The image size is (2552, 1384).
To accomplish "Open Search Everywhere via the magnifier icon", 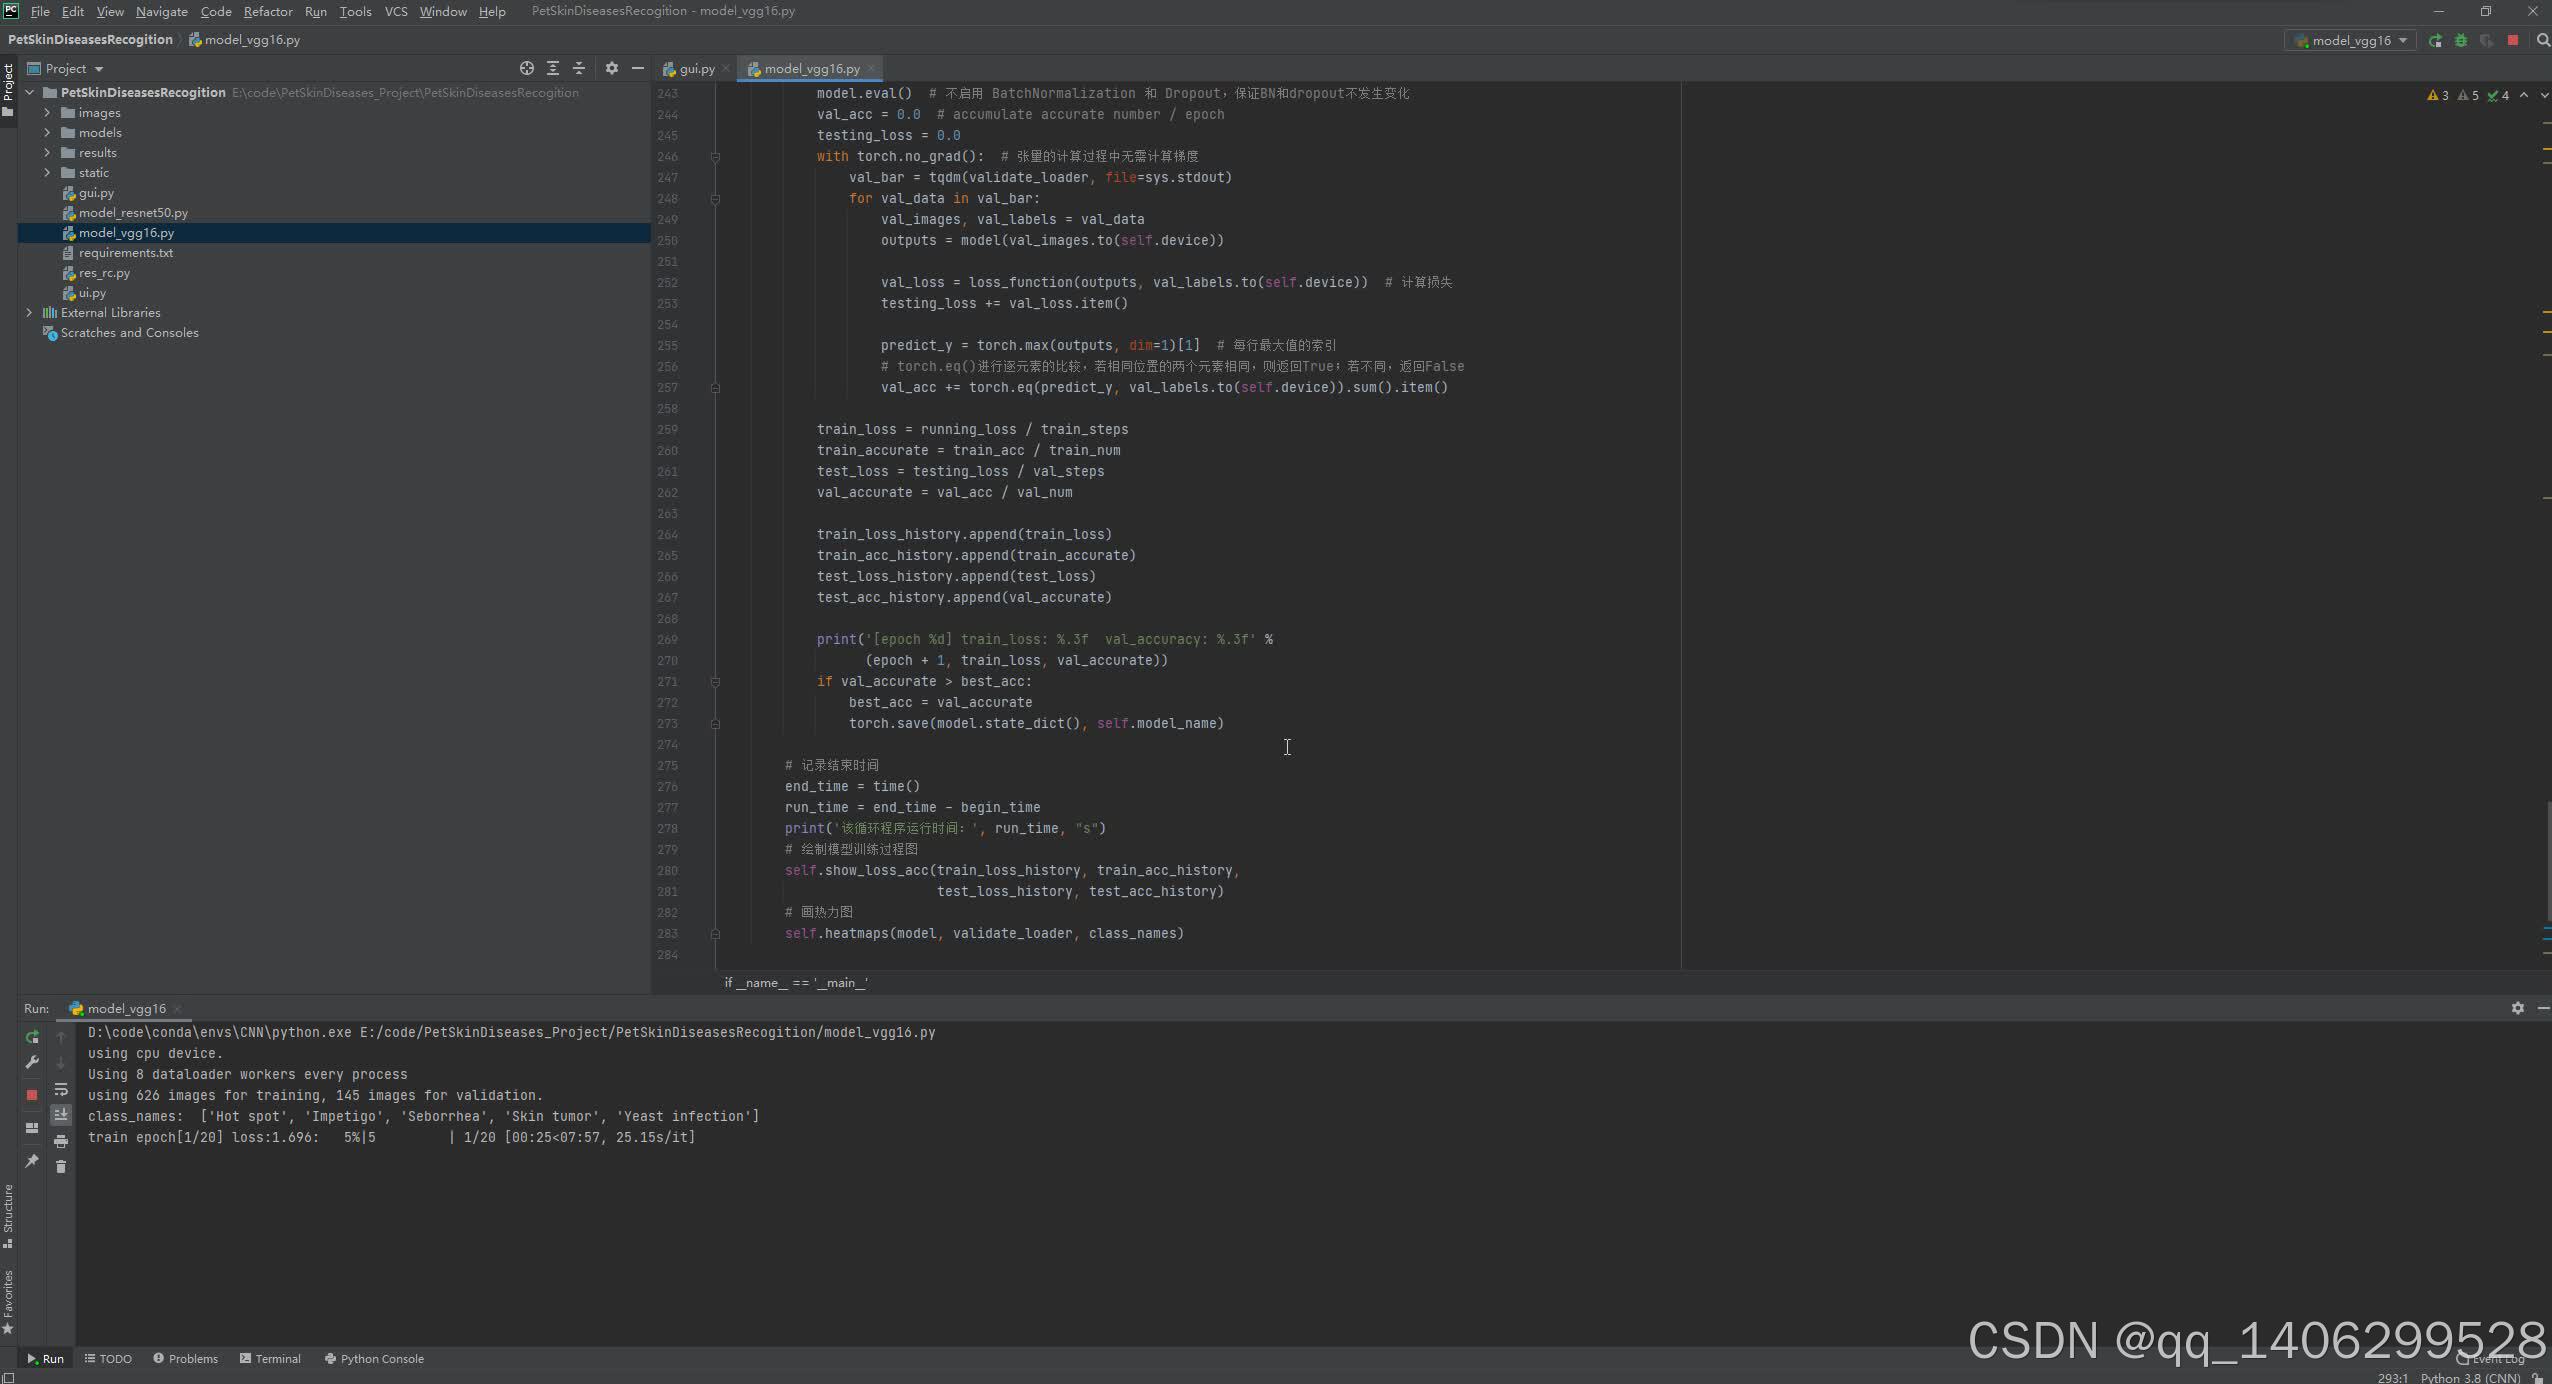I will coord(2543,41).
